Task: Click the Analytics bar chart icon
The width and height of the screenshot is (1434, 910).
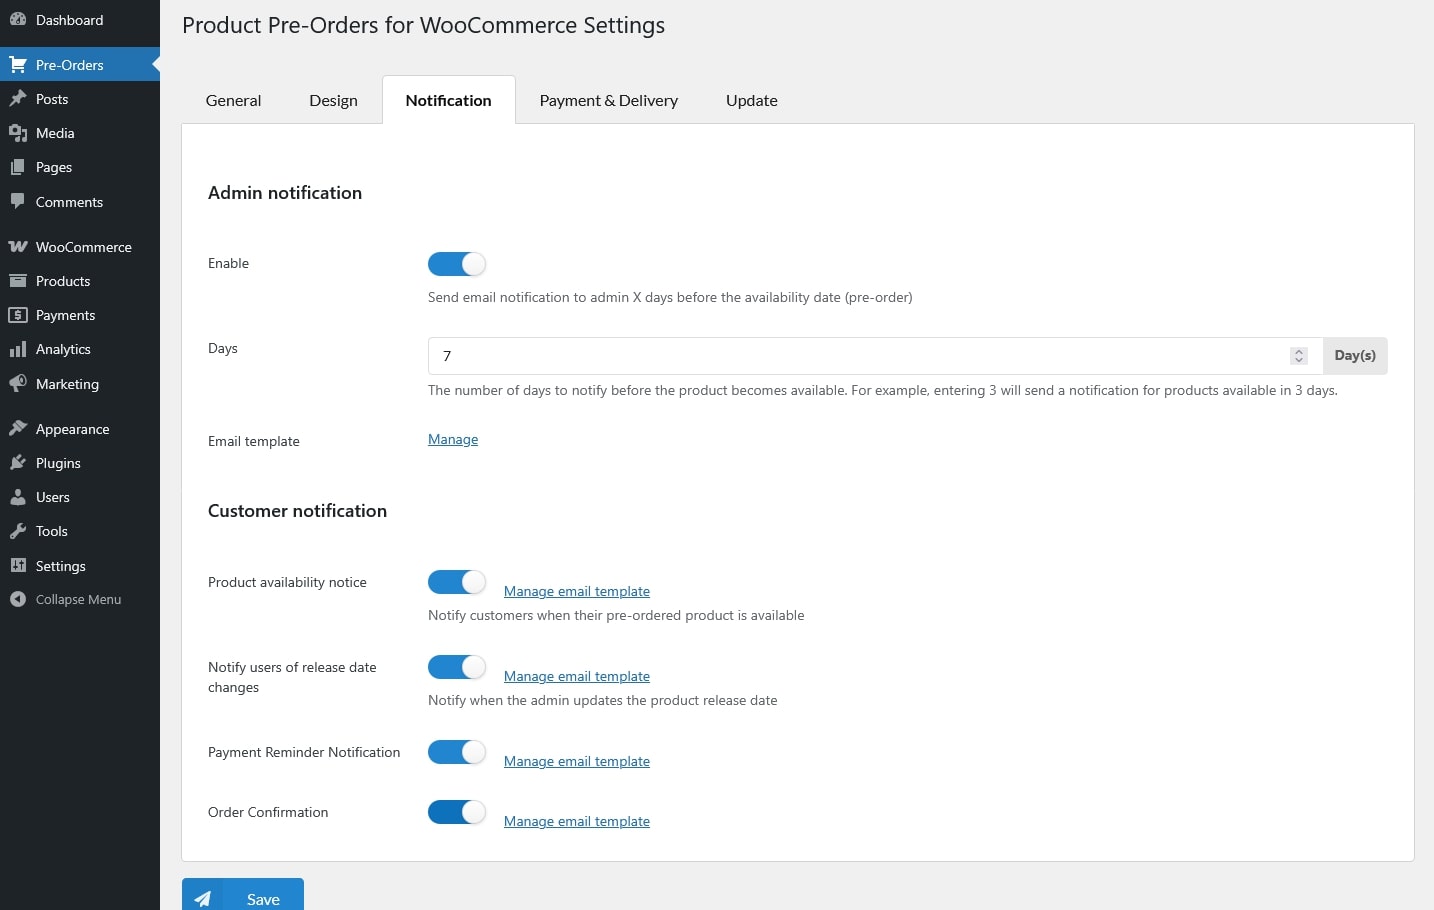Action: pyautogui.click(x=17, y=349)
